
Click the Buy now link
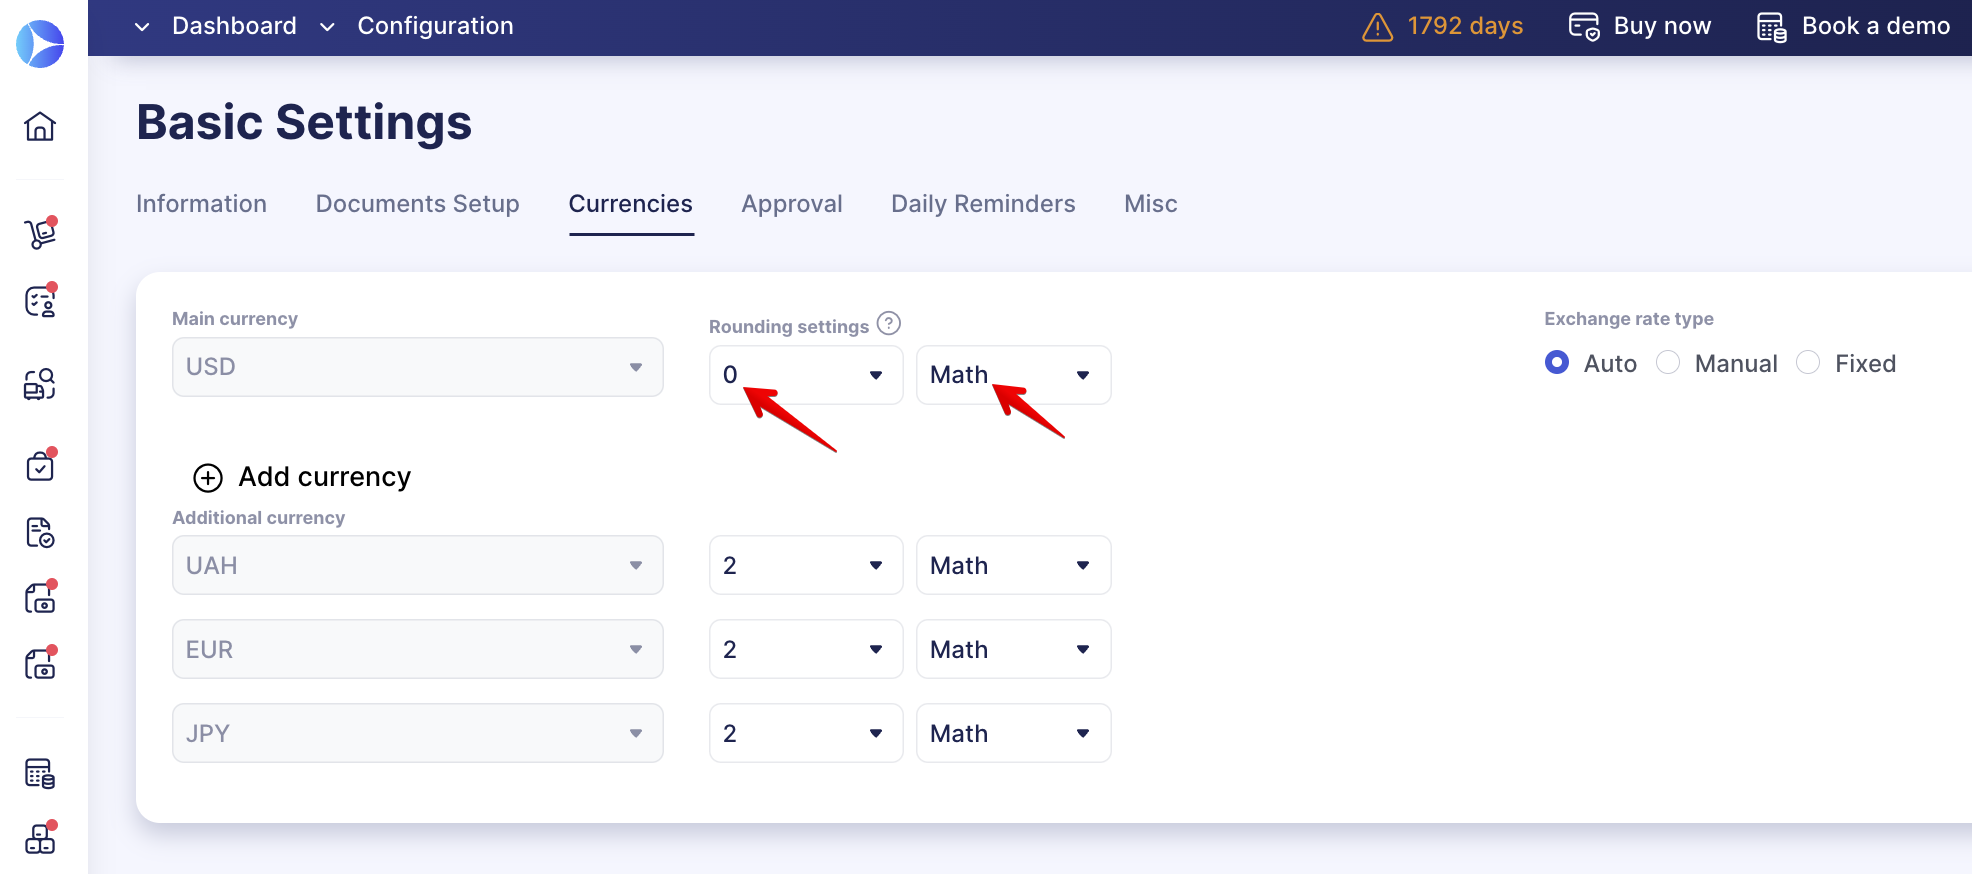(x=1640, y=26)
